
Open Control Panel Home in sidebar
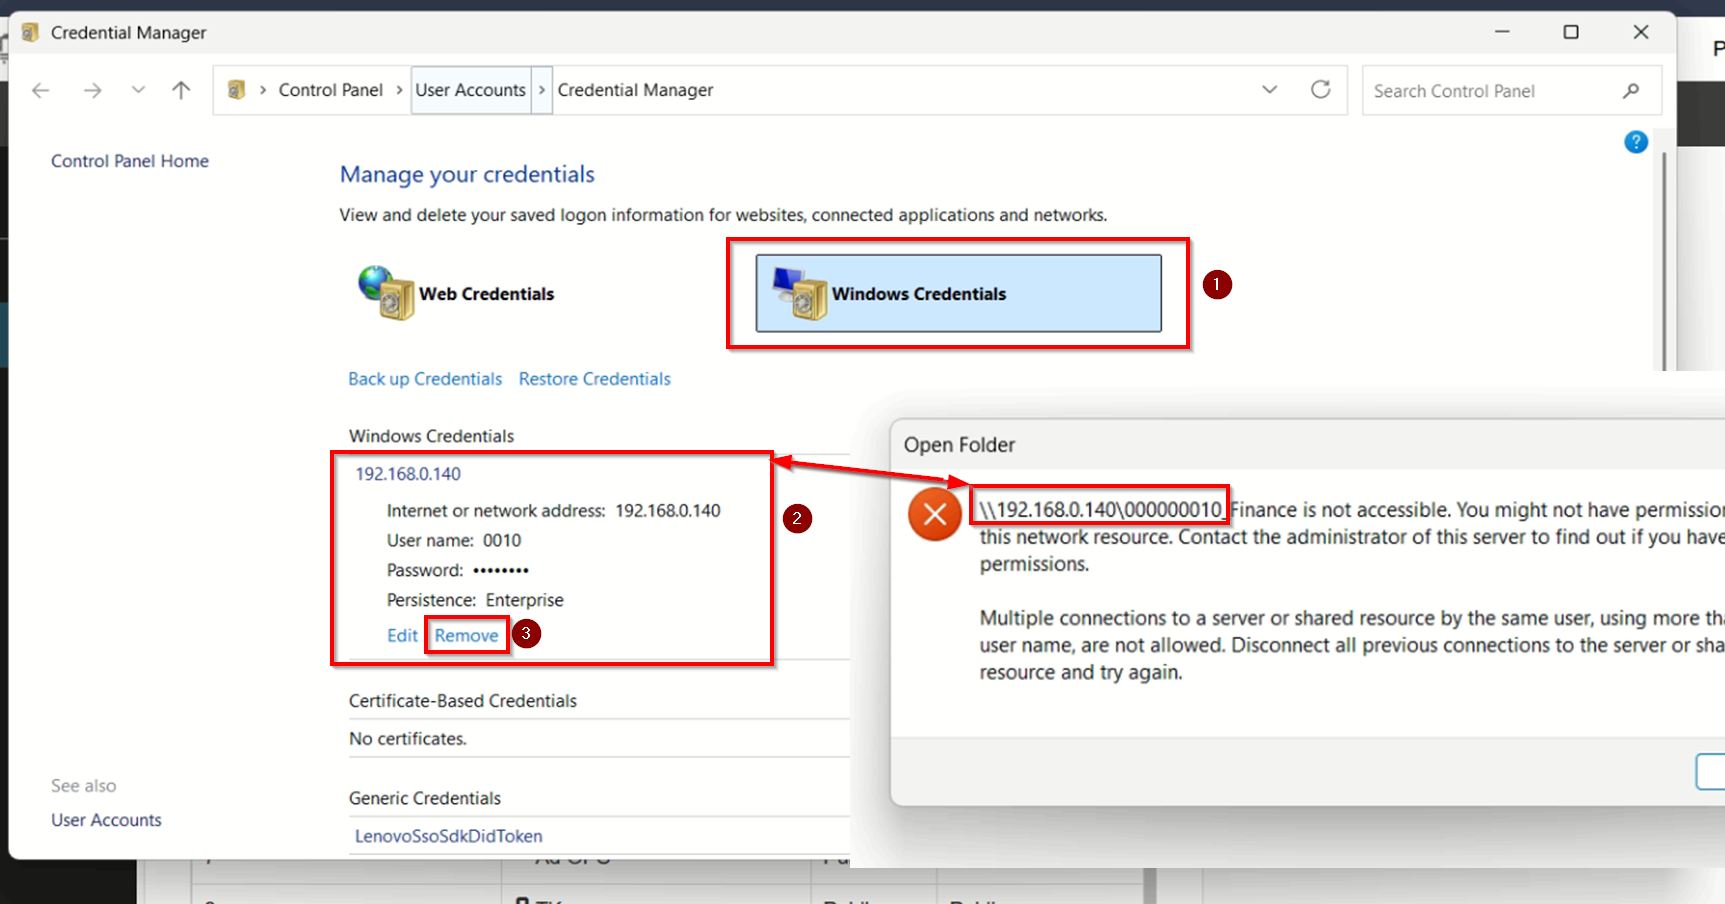pyautogui.click(x=130, y=161)
